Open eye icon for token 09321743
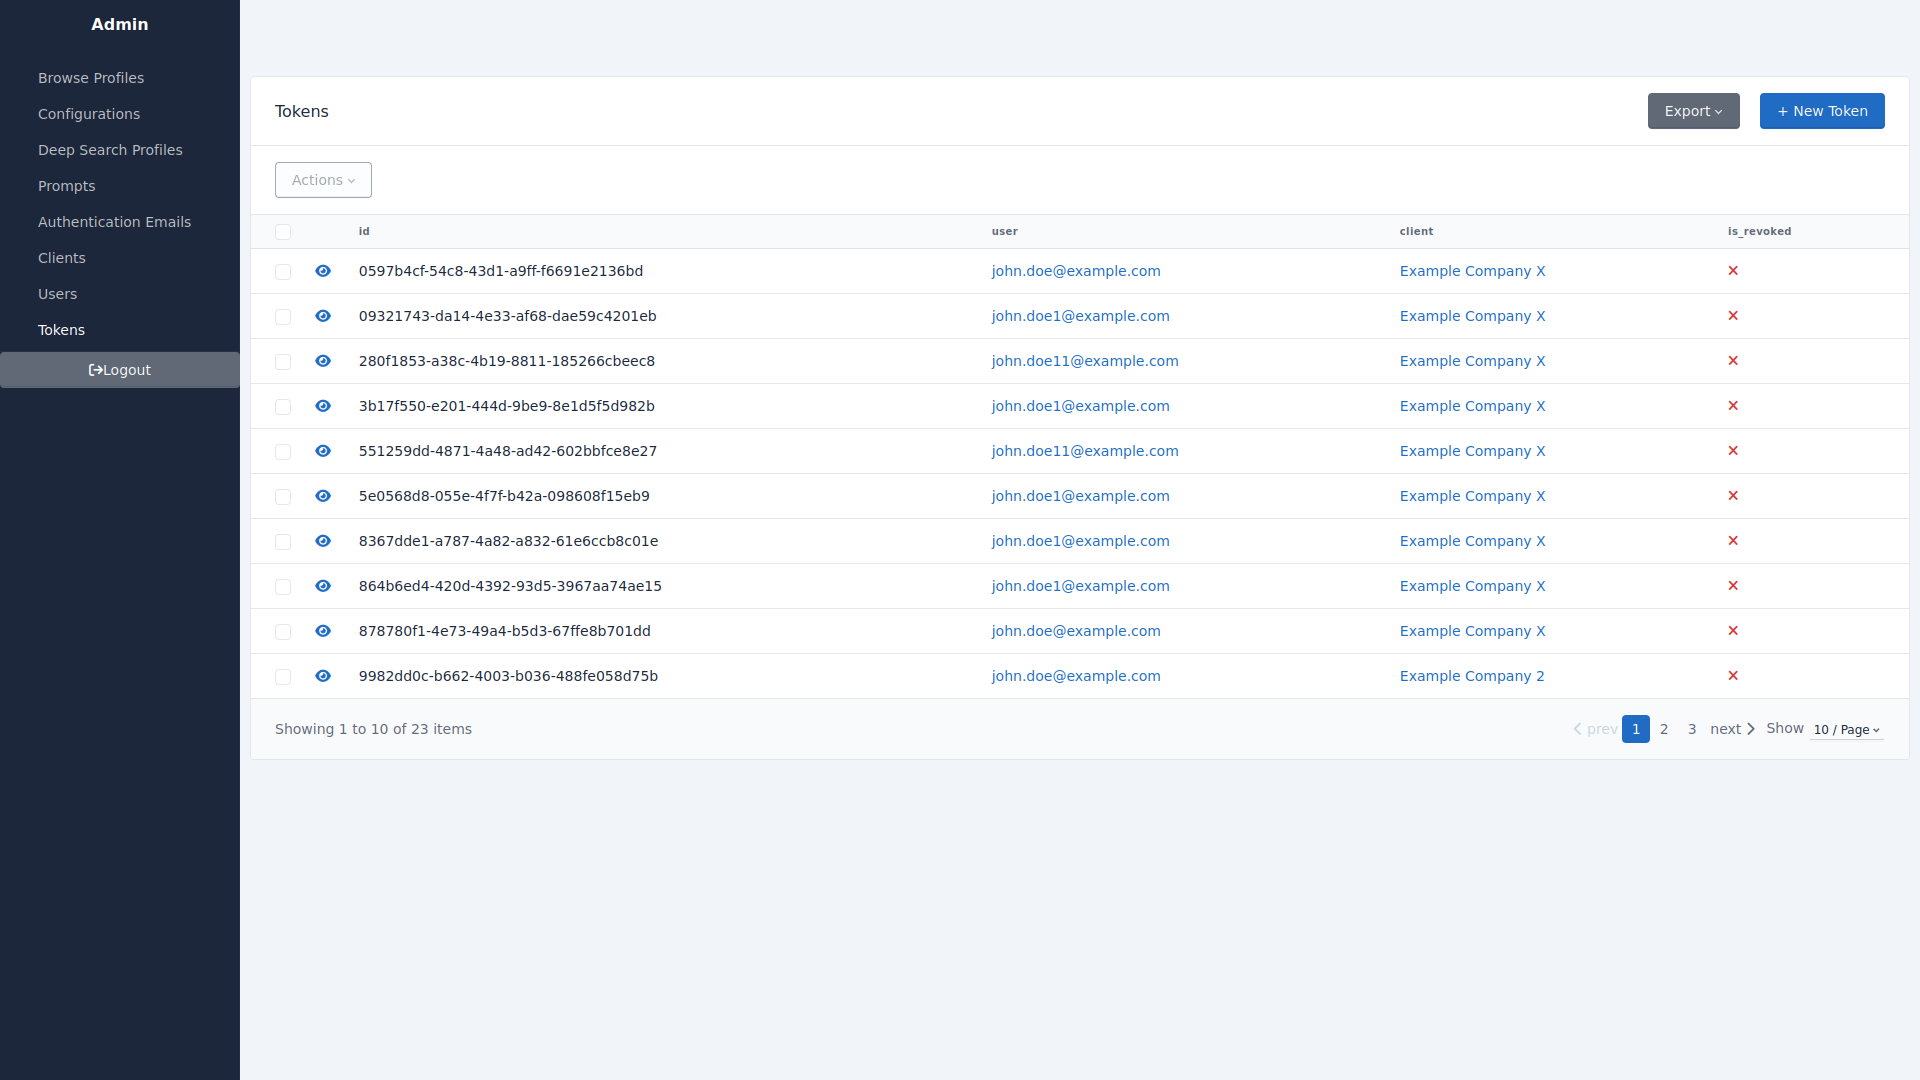The height and width of the screenshot is (1080, 1920). pos(323,316)
